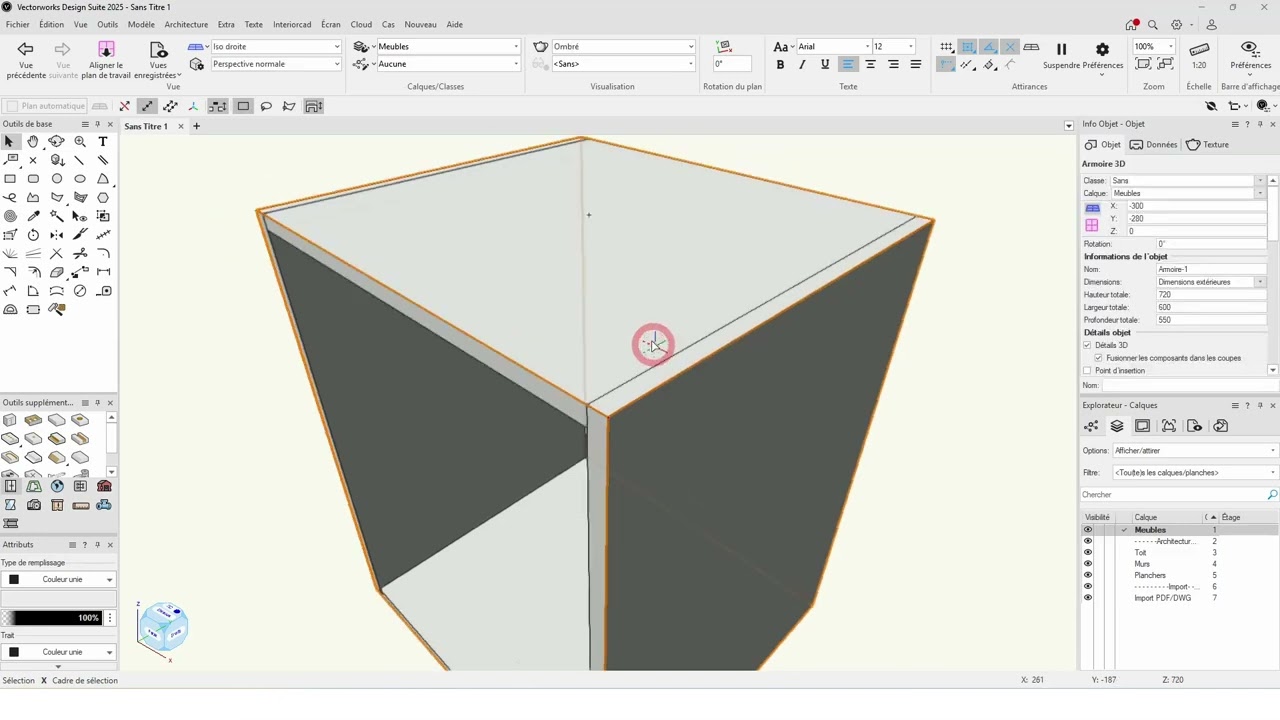Screen dimensions: 1280x720
Task: Open the Arial font dropdown
Action: (x=833, y=47)
